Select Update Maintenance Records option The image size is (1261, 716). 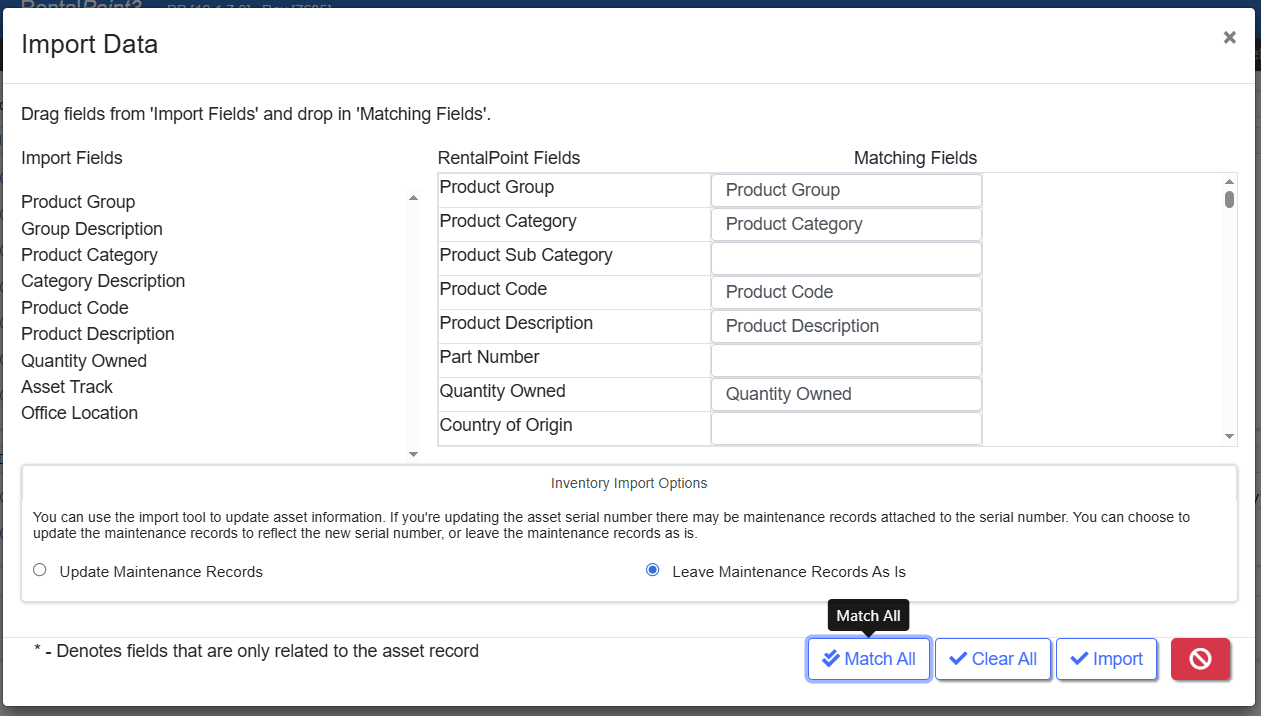coord(40,571)
